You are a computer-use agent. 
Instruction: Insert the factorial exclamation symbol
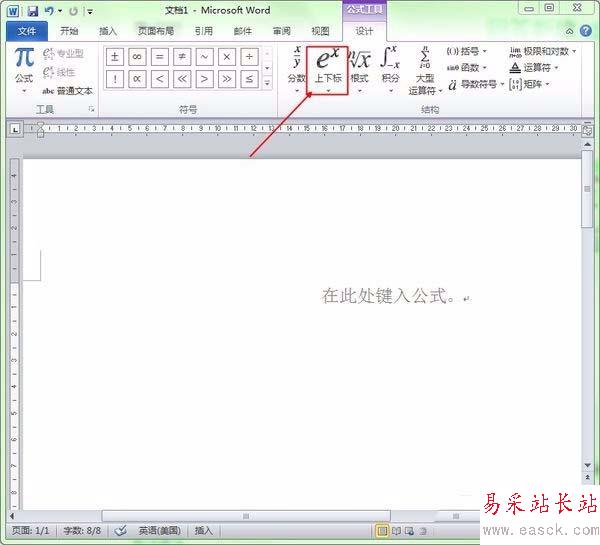point(114,79)
